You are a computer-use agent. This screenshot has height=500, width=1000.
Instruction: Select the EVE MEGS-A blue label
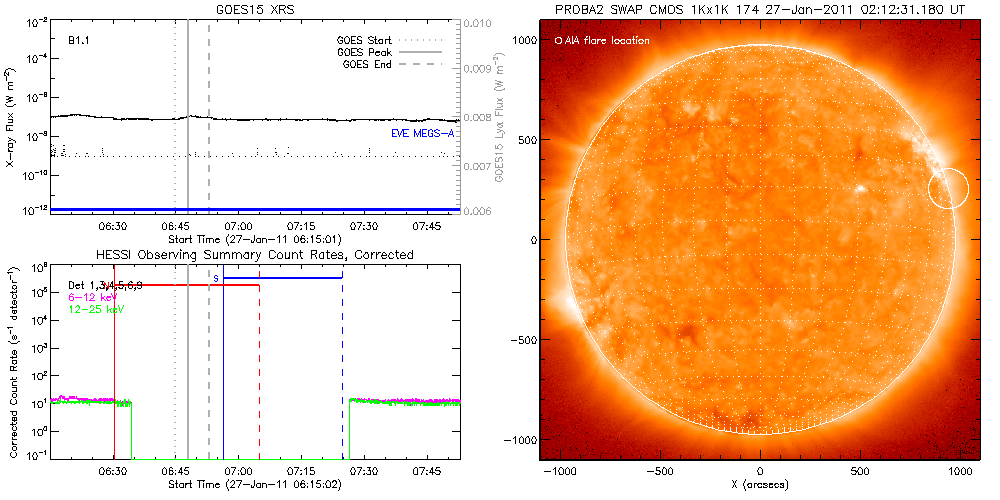click(420, 133)
